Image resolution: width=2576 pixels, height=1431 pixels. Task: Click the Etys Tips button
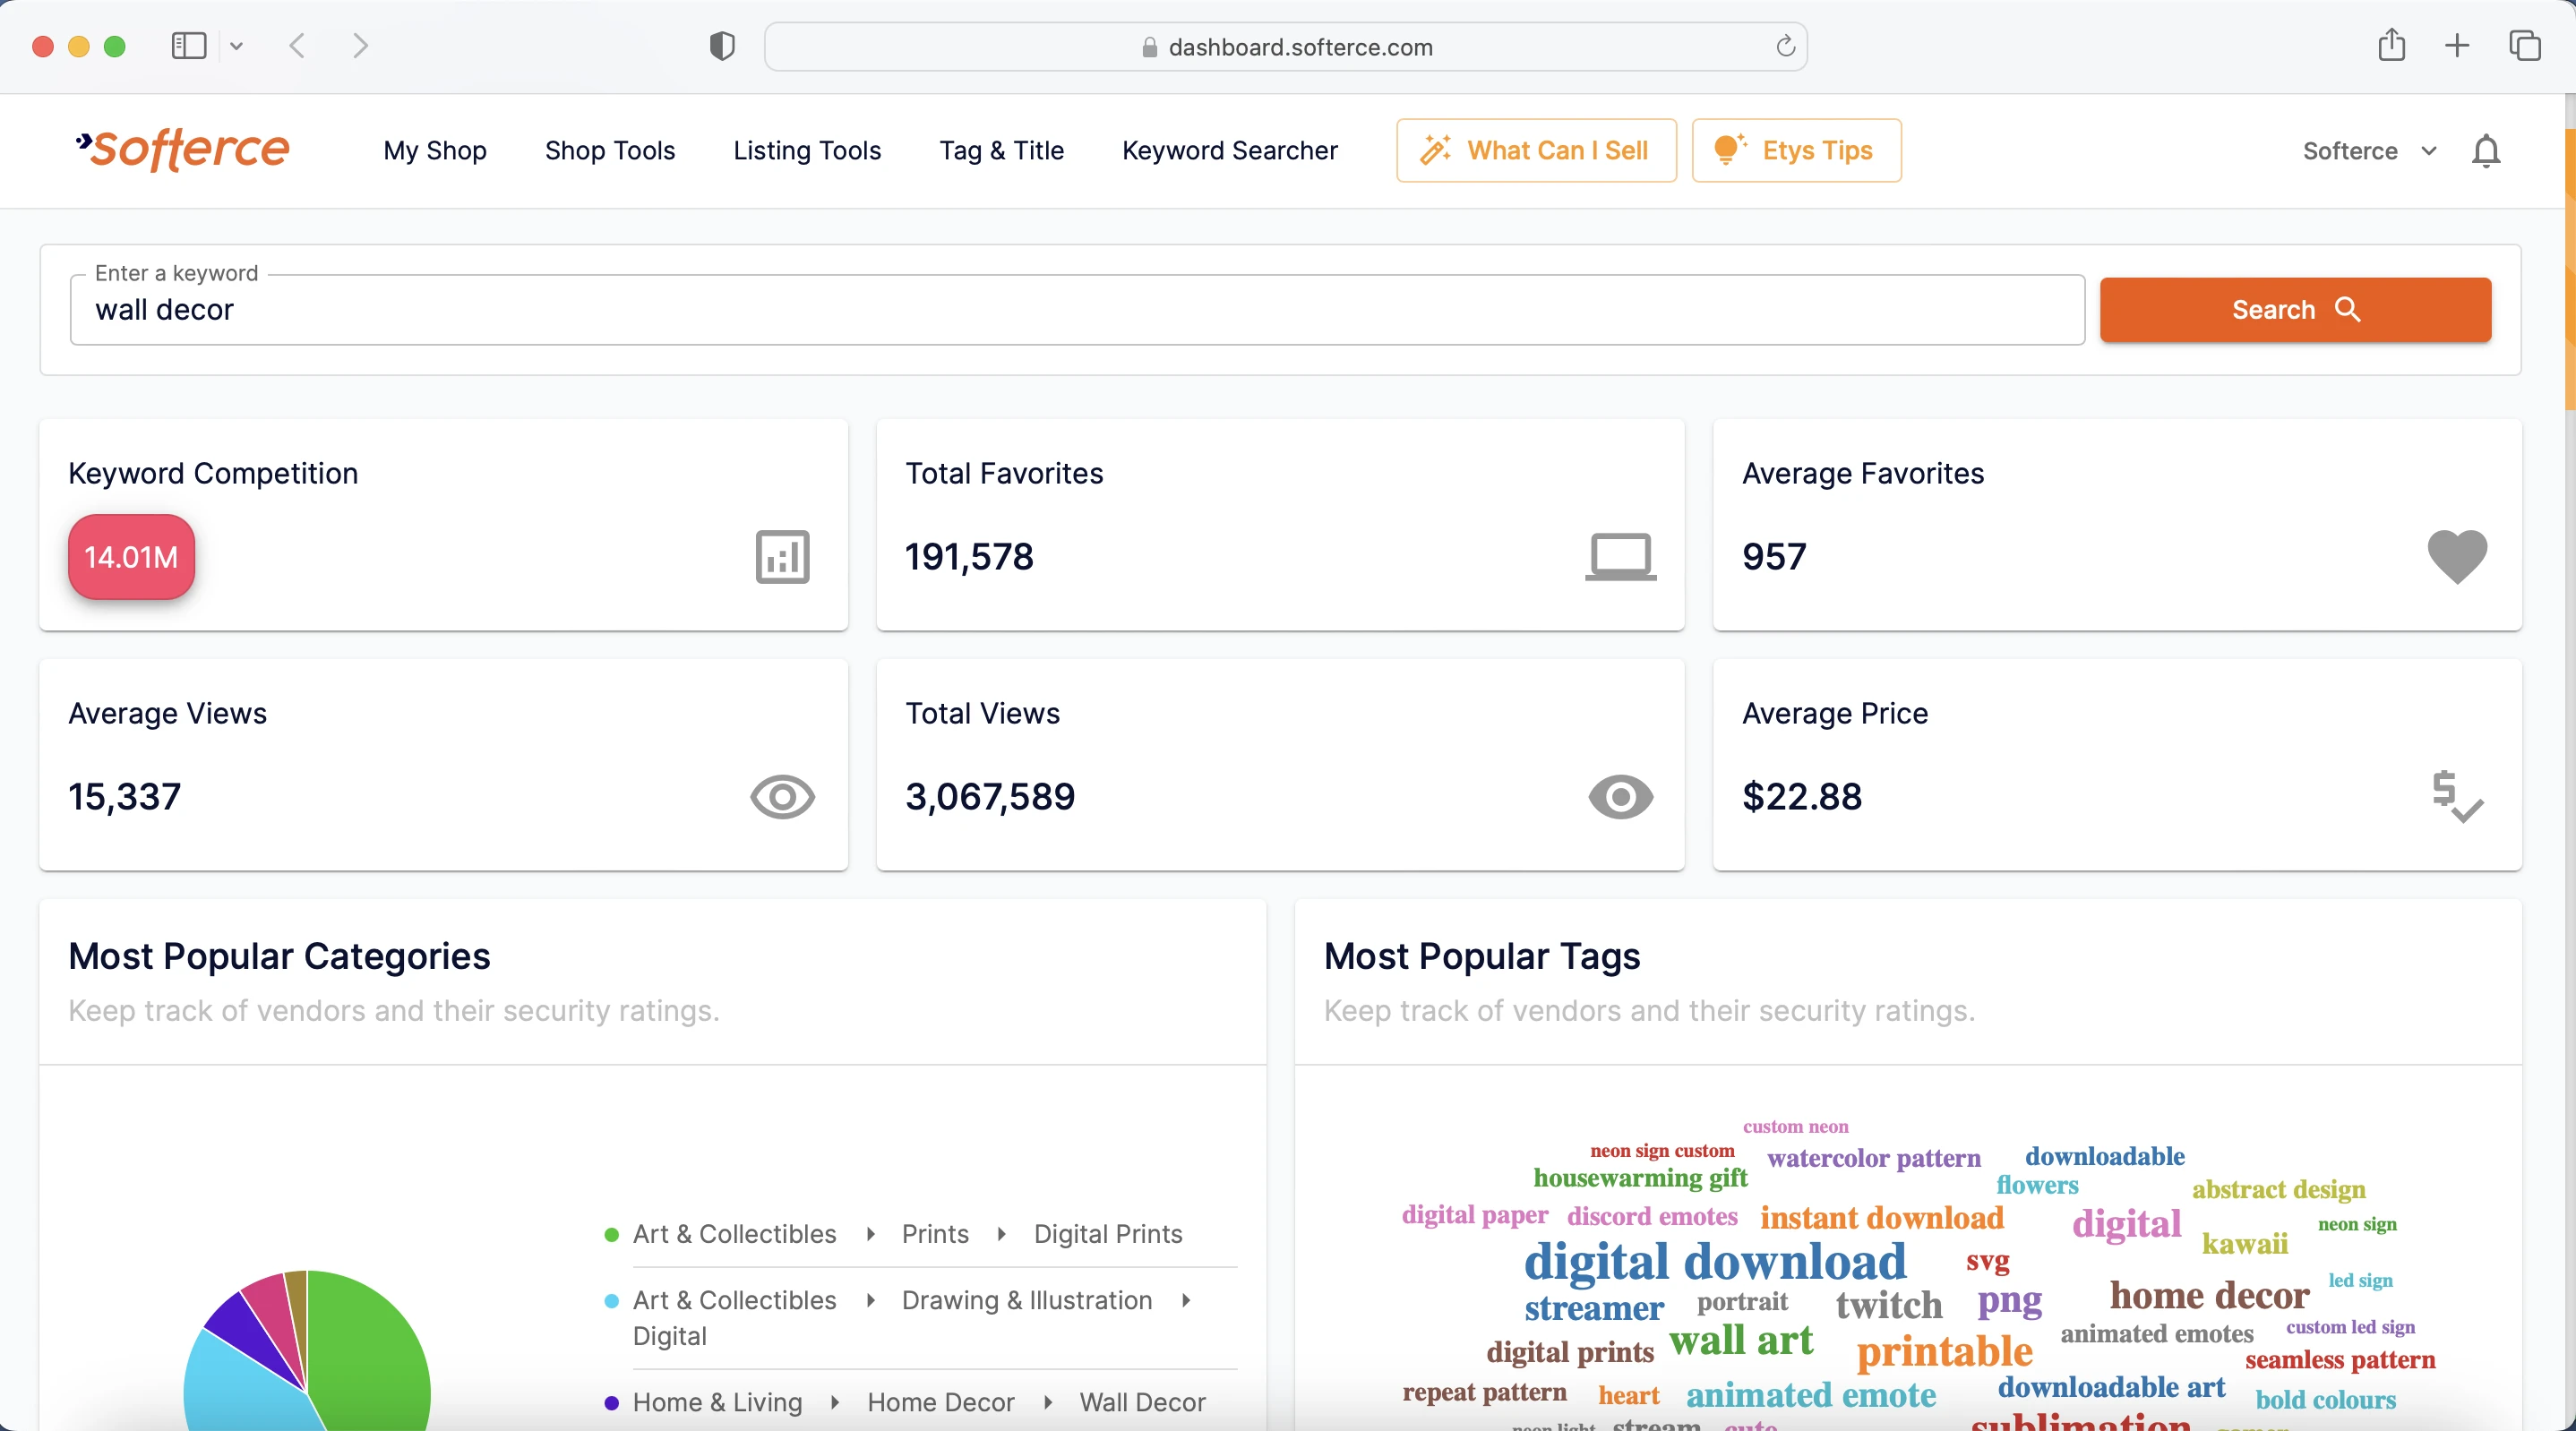1796,151
